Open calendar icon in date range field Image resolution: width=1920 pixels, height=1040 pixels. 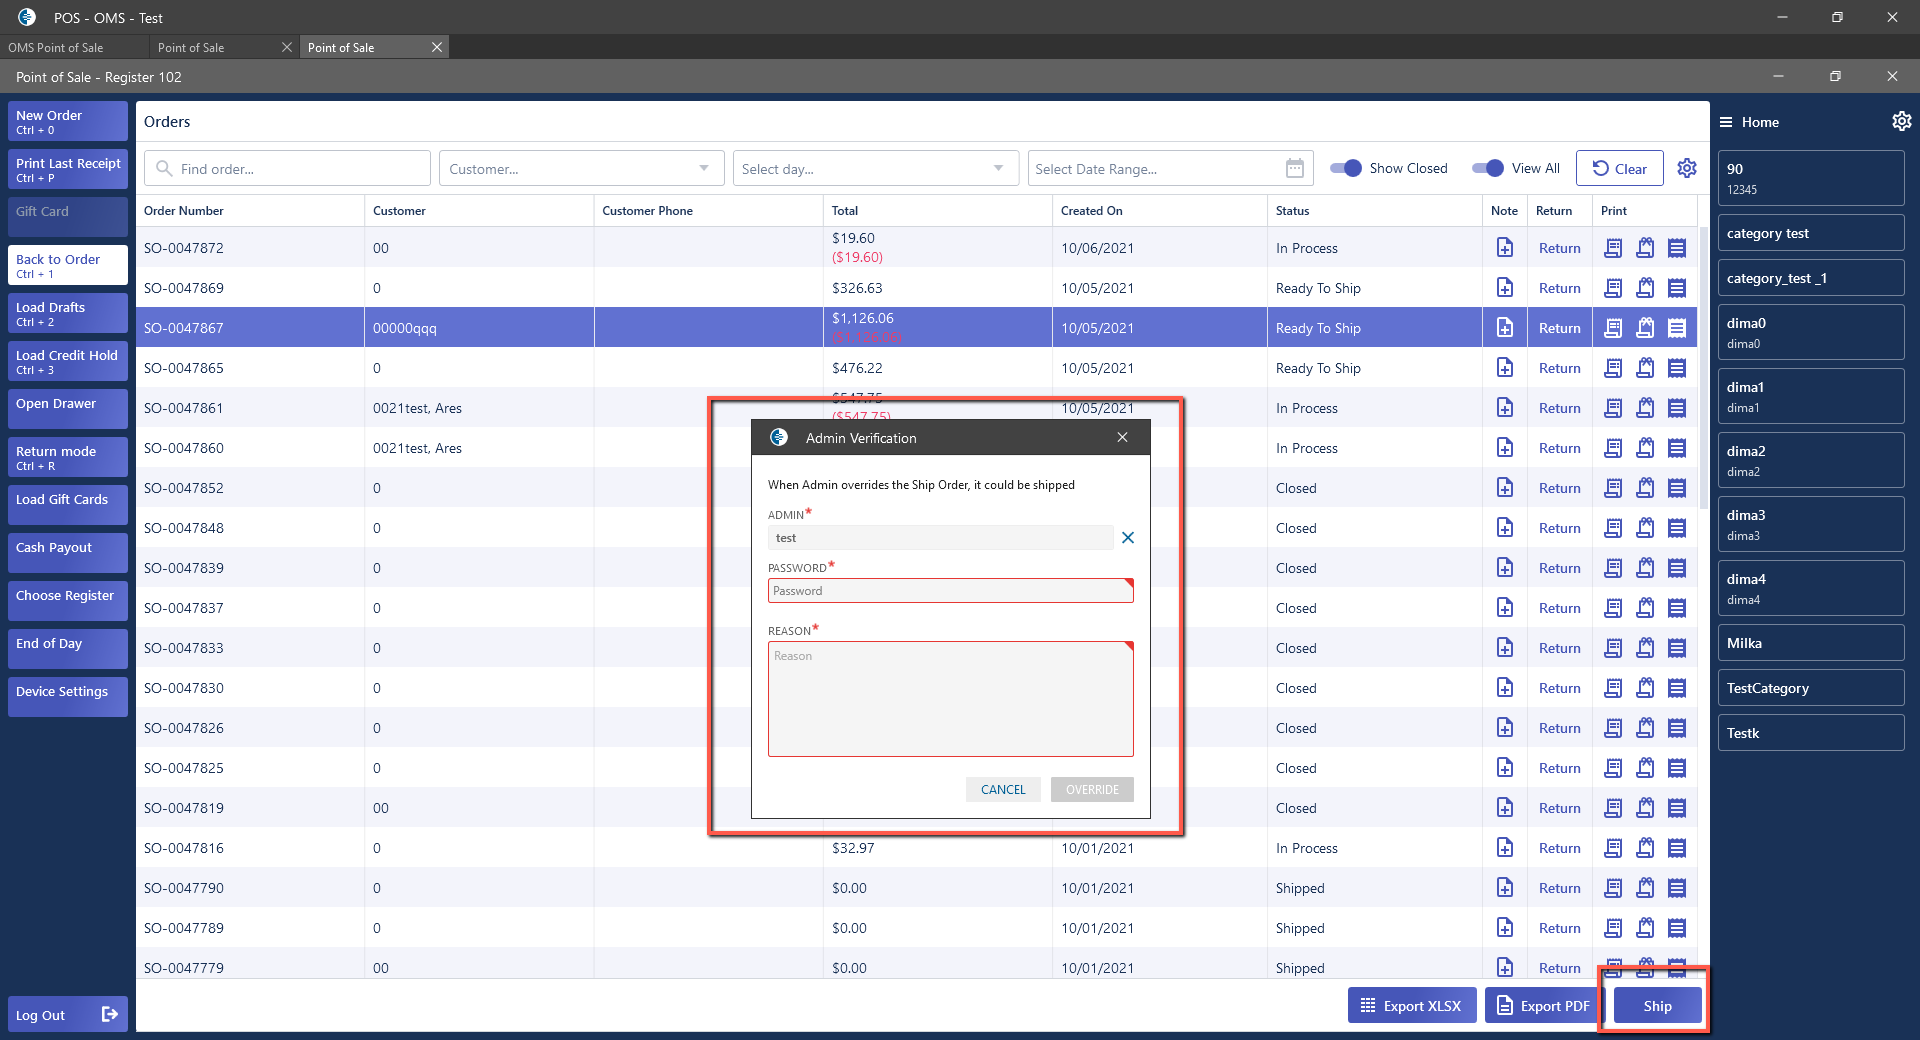(x=1294, y=168)
